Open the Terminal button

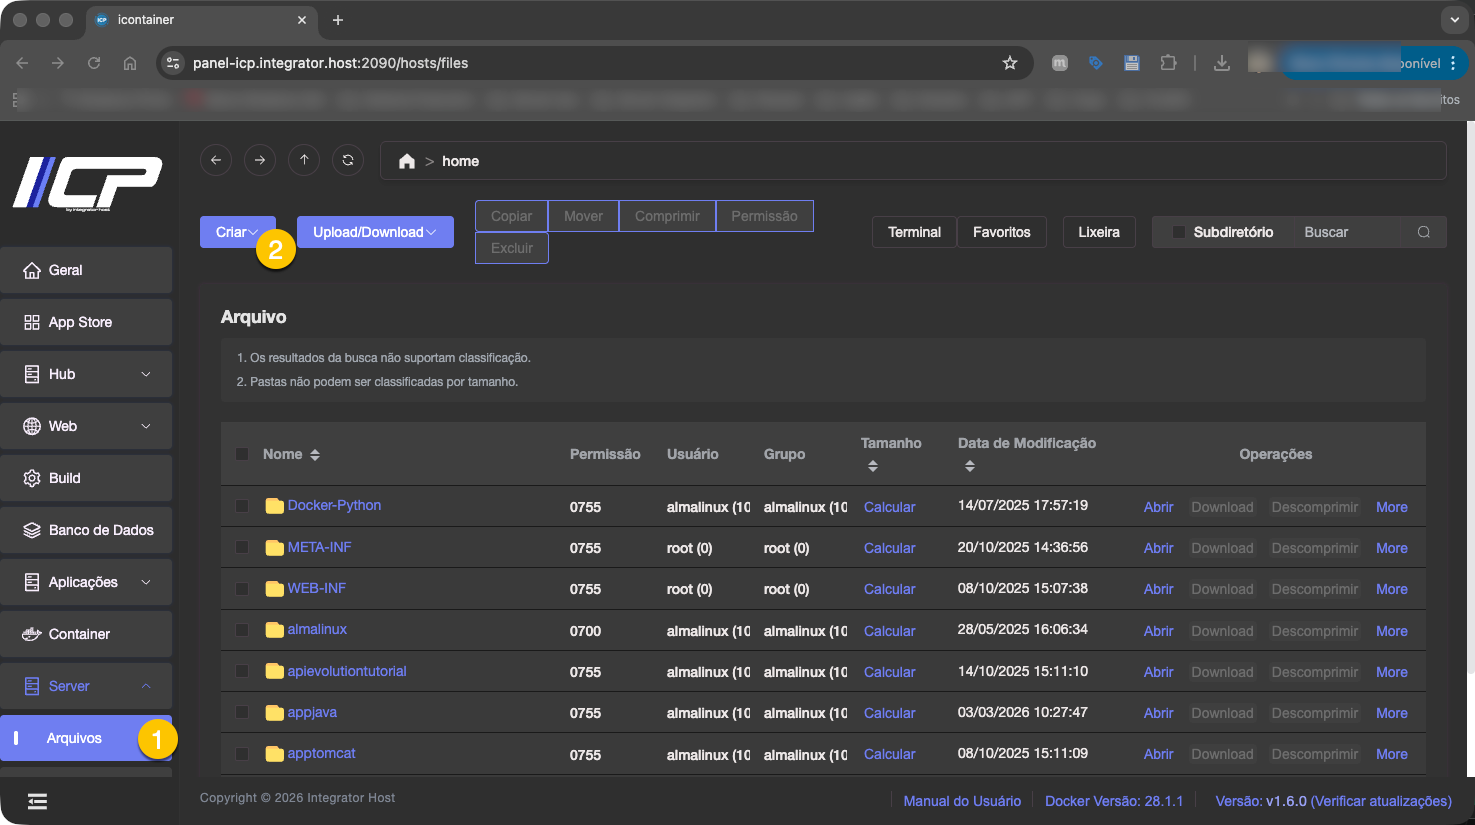914,232
